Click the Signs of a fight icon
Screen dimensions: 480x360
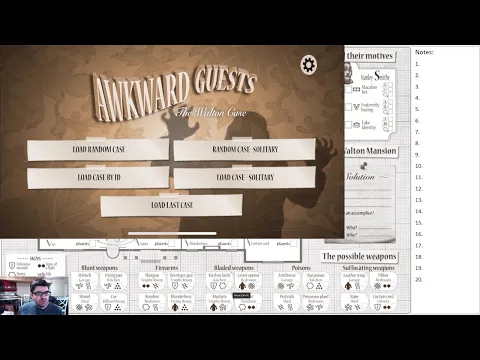(41, 266)
